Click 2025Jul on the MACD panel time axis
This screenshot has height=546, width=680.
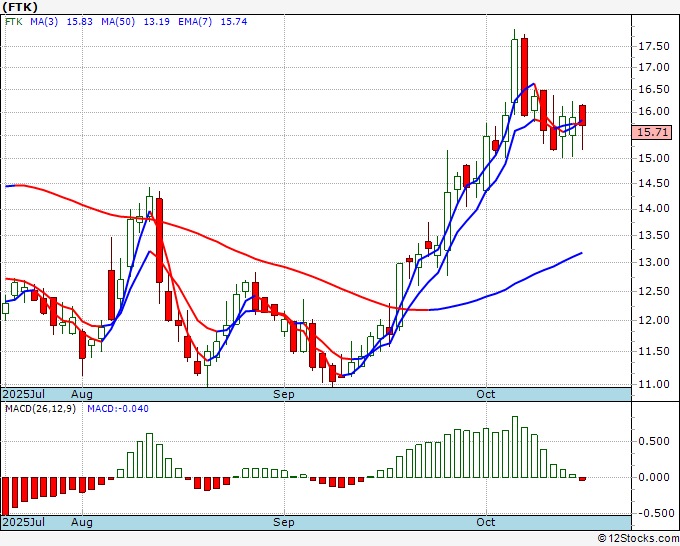[24, 522]
